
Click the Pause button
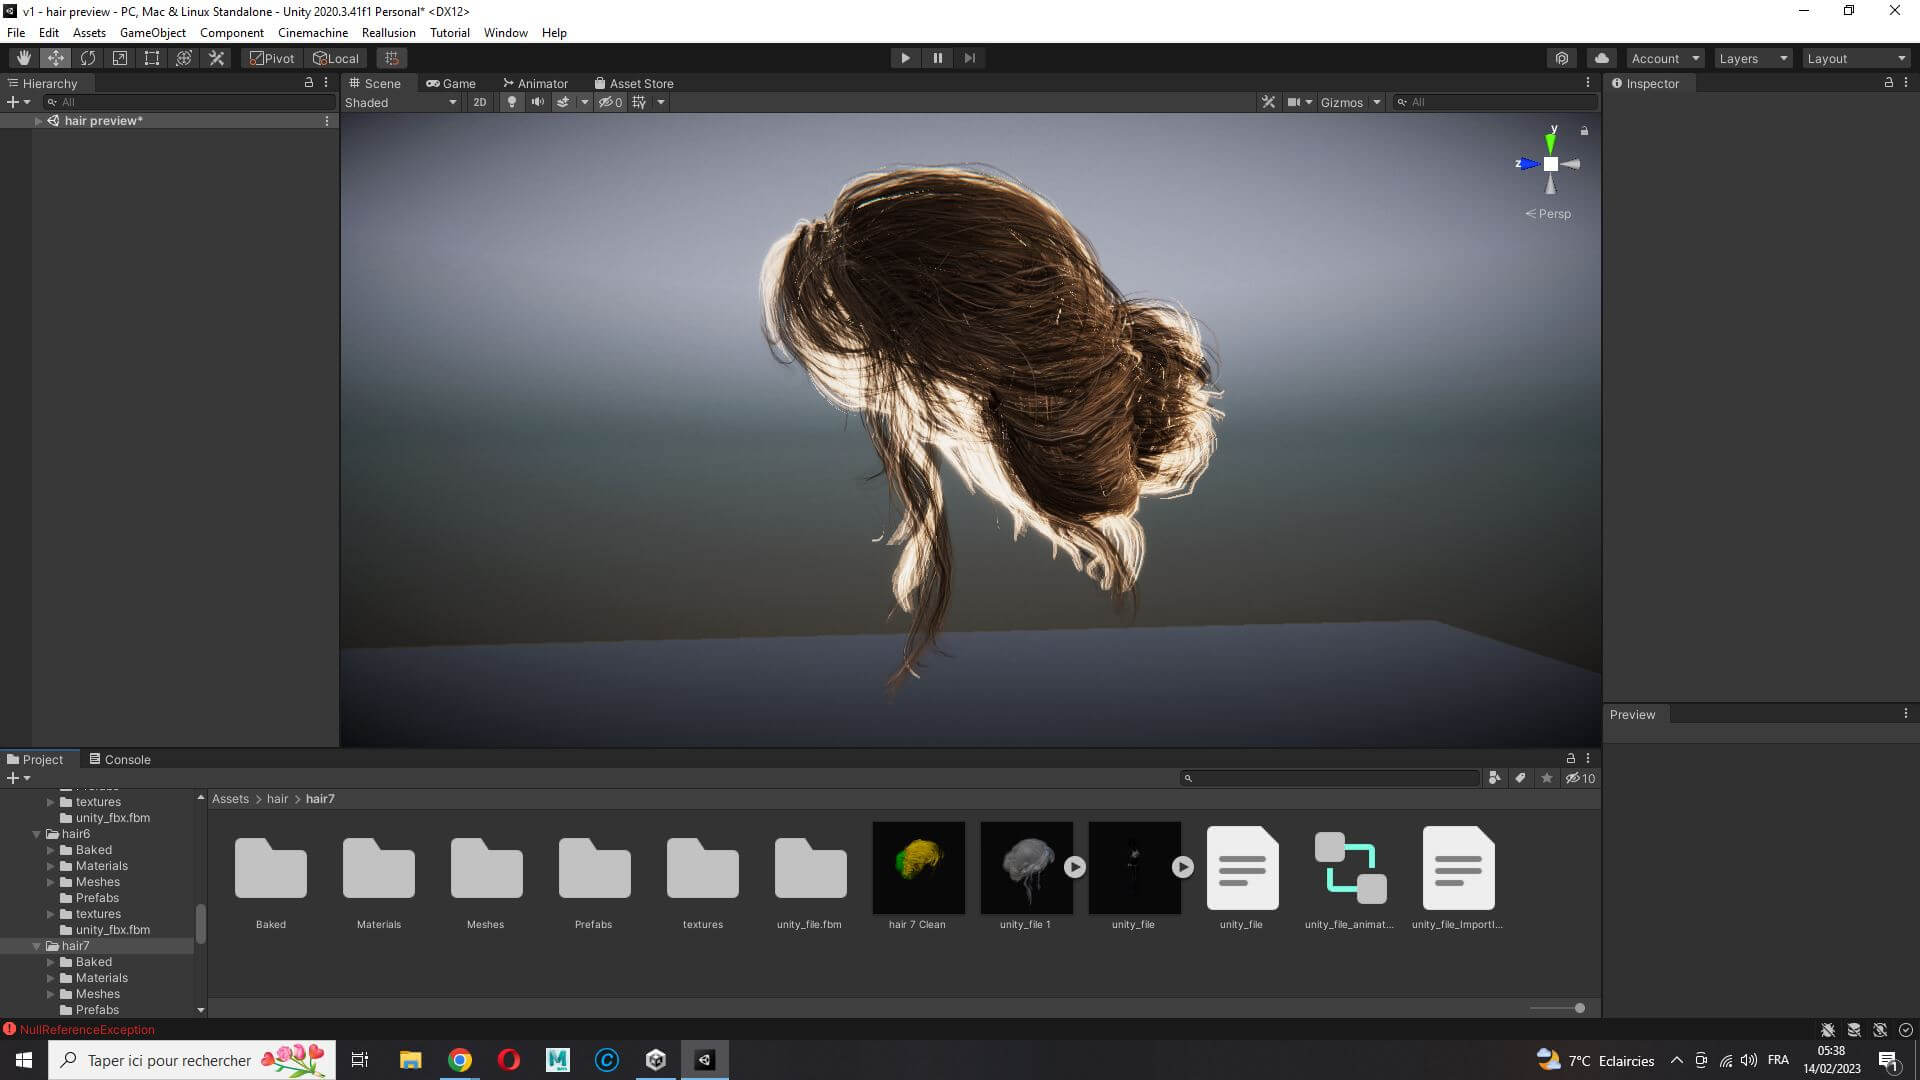937,58
